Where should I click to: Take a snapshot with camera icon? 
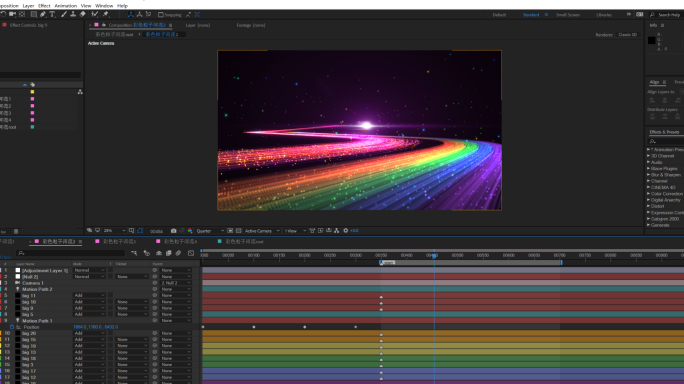click(x=174, y=230)
